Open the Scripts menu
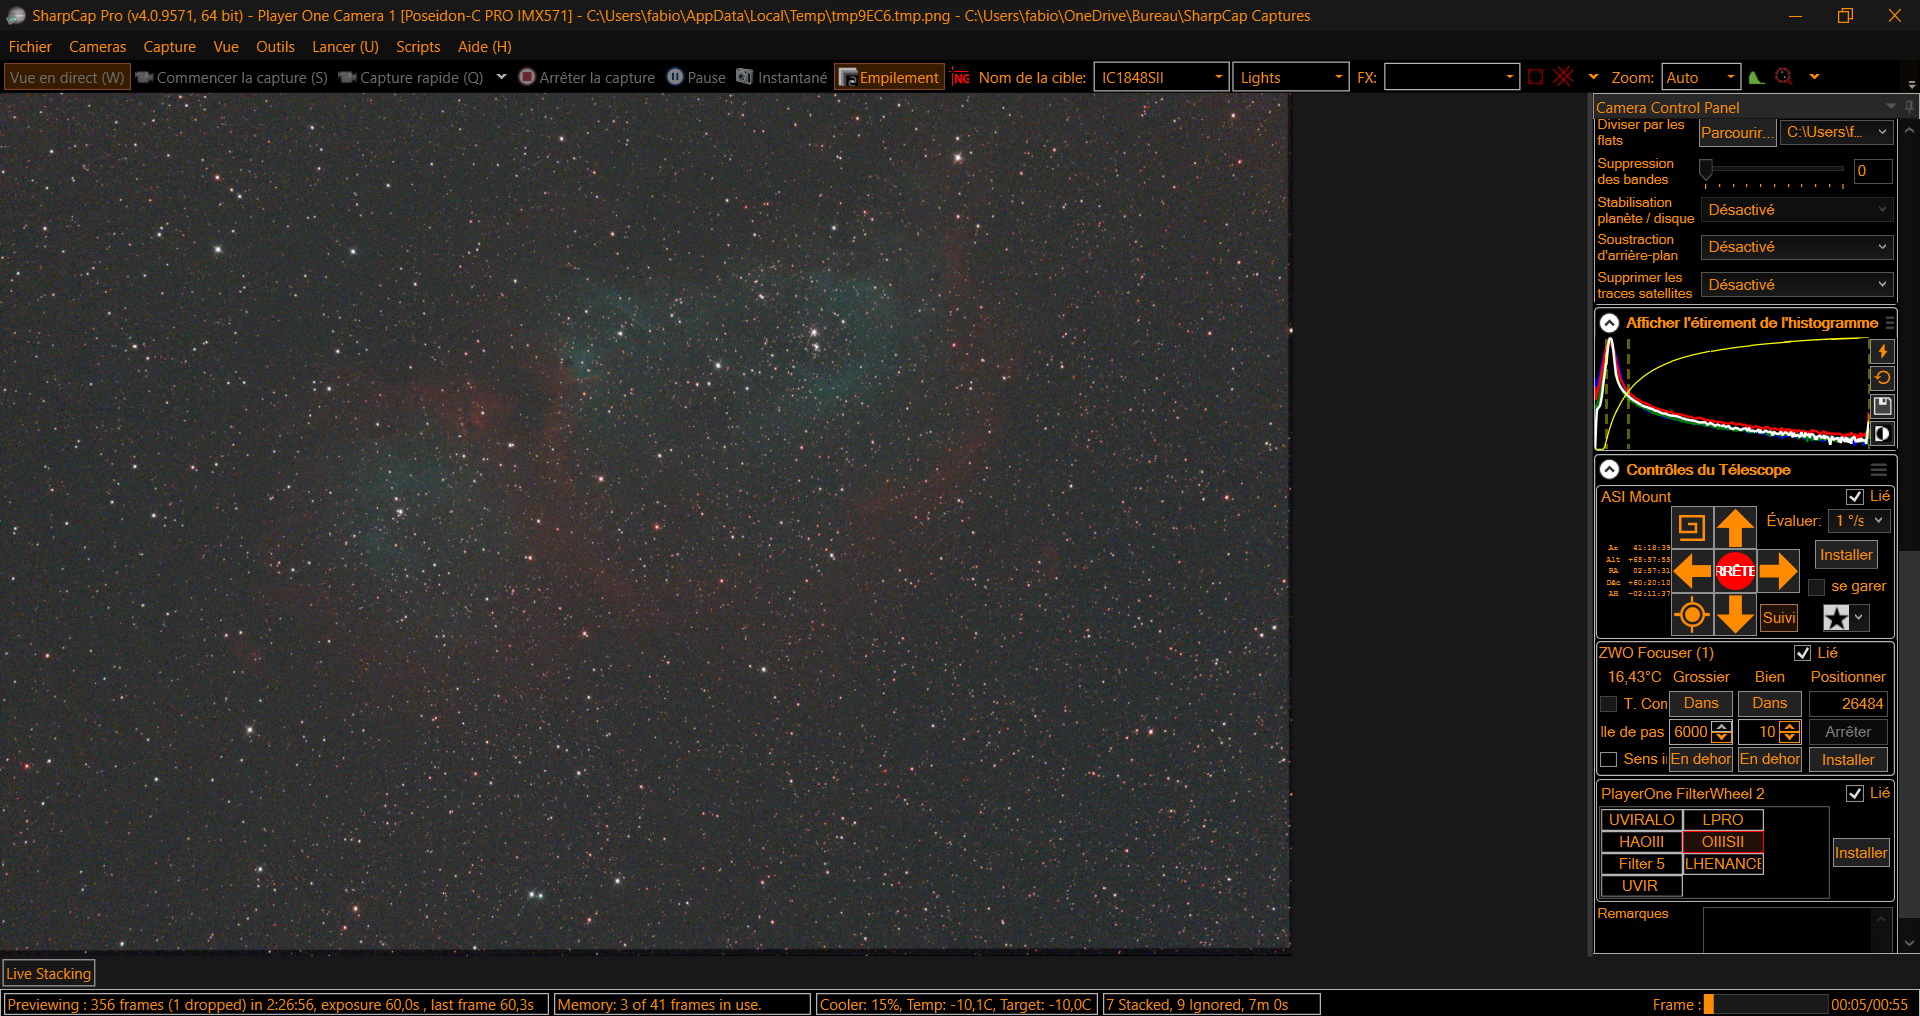 [417, 47]
